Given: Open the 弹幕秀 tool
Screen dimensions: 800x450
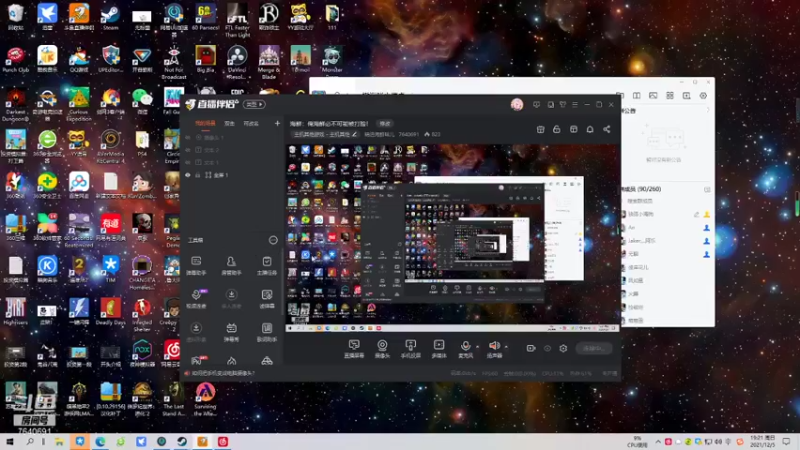Looking at the screenshot, I should tap(231, 332).
